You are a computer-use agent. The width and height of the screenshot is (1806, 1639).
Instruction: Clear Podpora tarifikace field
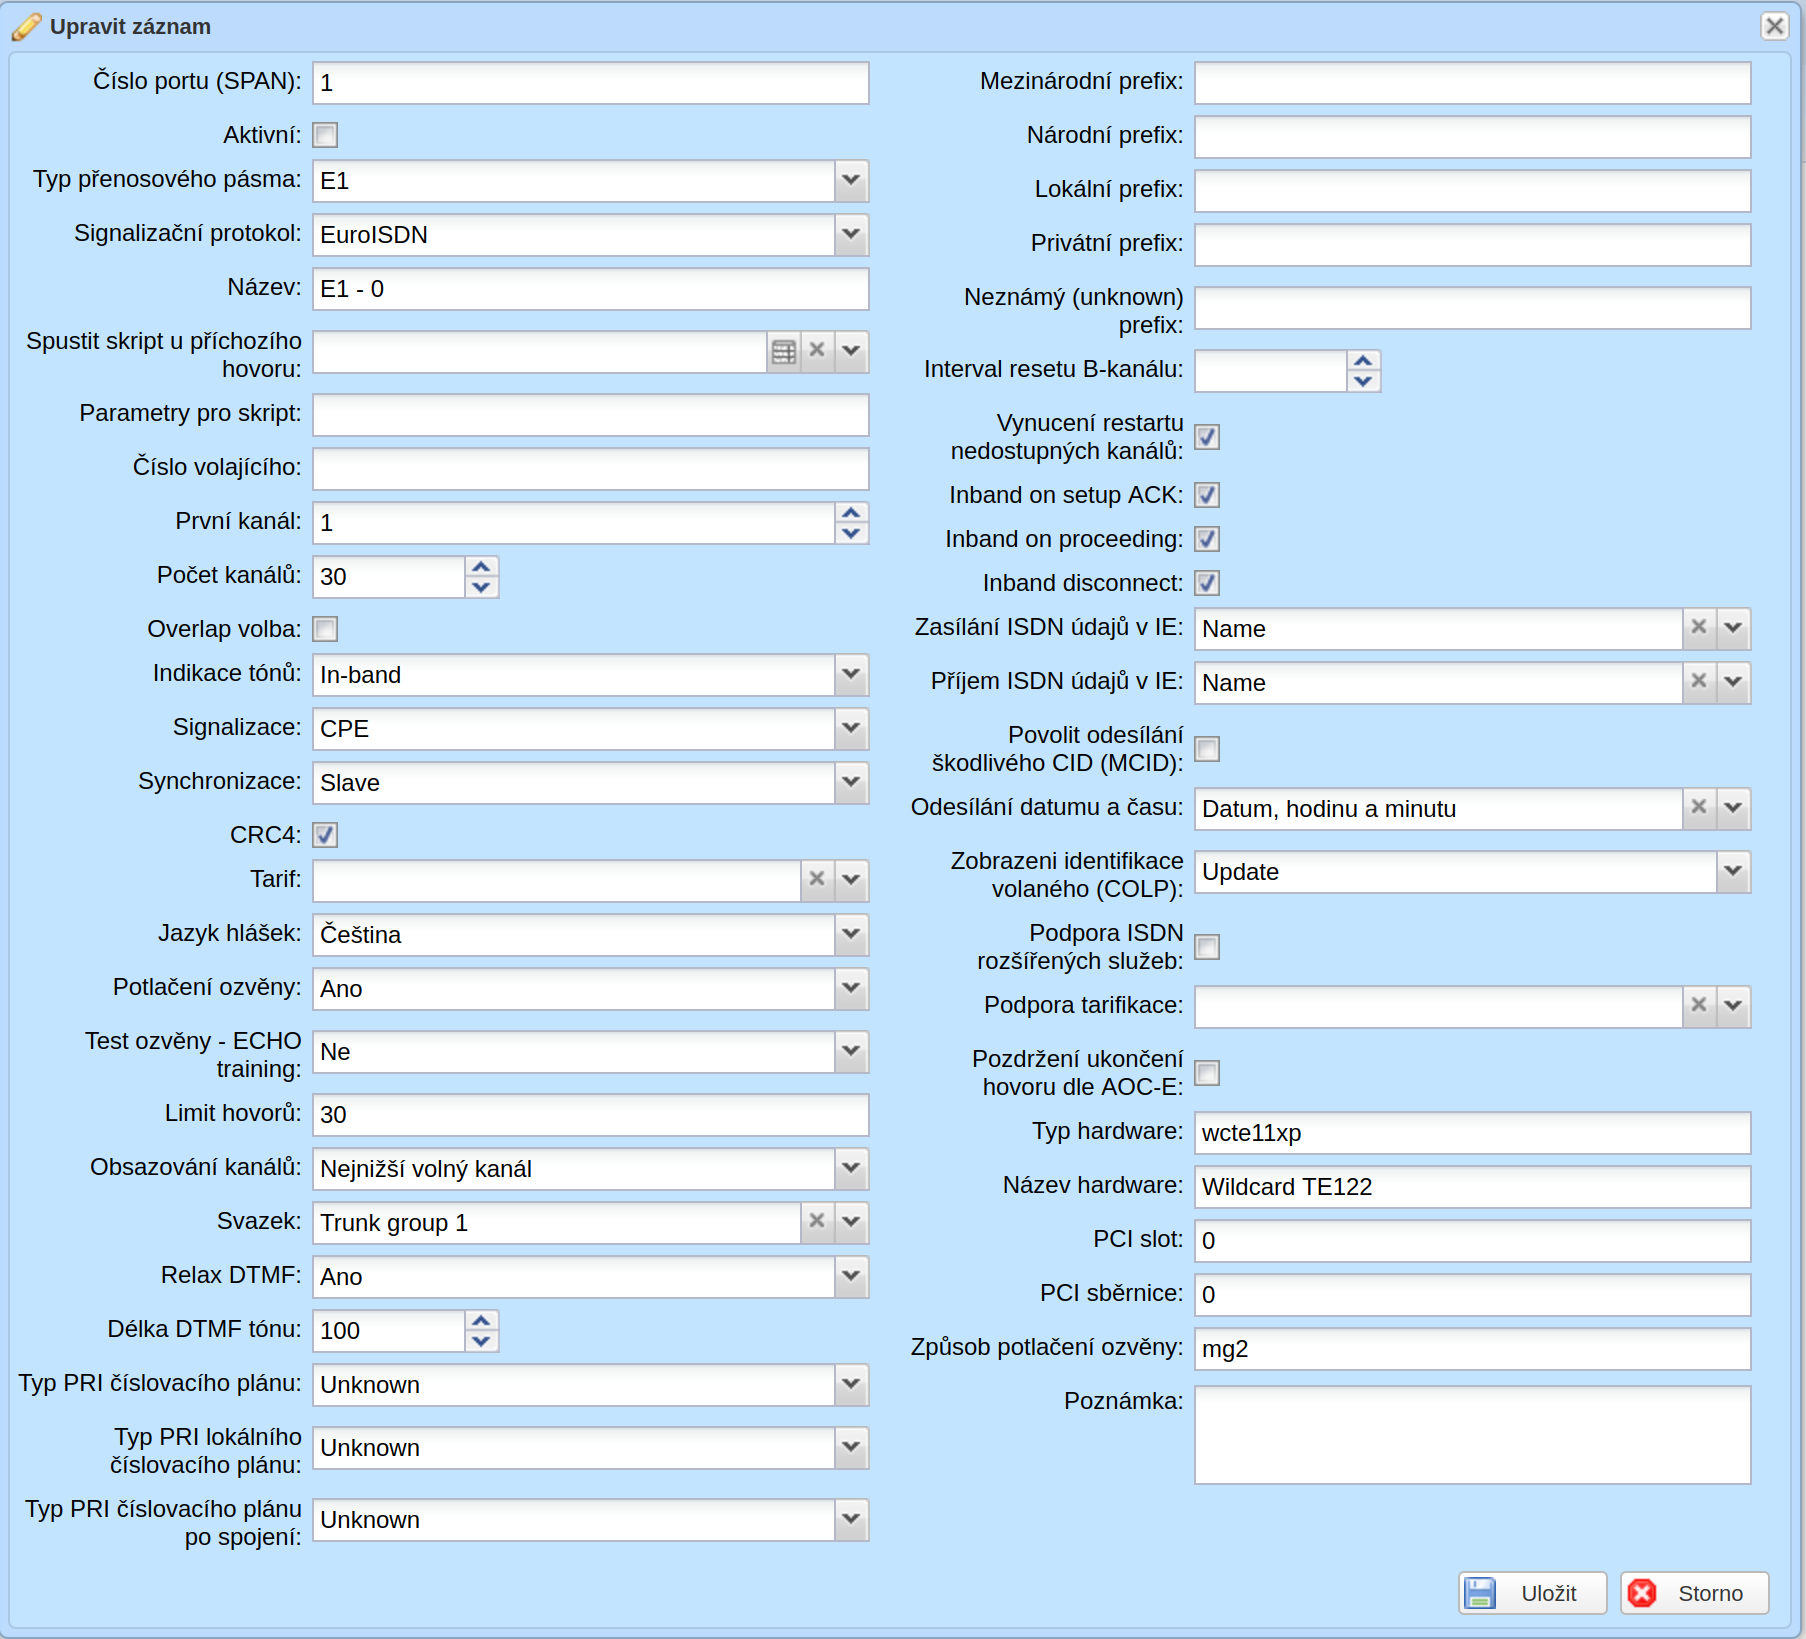pyautogui.click(x=1699, y=1006)
